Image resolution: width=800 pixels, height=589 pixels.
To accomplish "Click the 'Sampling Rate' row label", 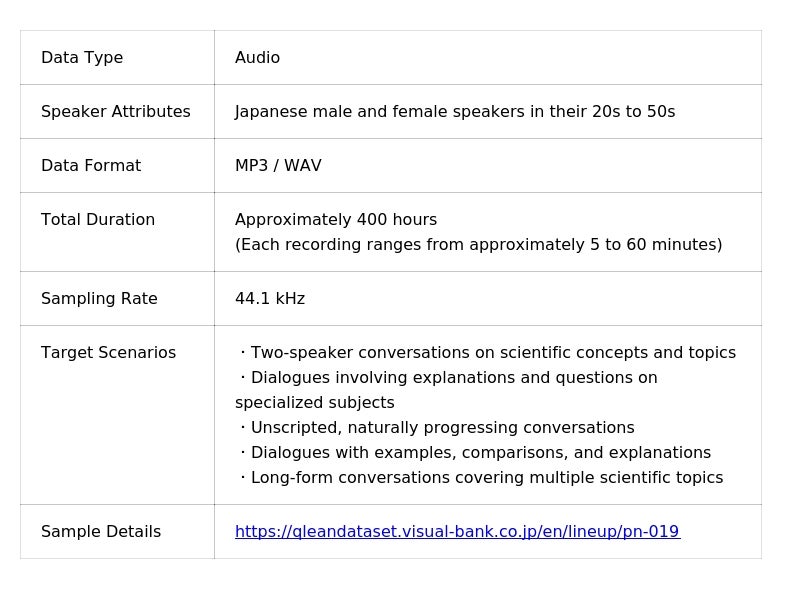I will click(x=99, y=299).
